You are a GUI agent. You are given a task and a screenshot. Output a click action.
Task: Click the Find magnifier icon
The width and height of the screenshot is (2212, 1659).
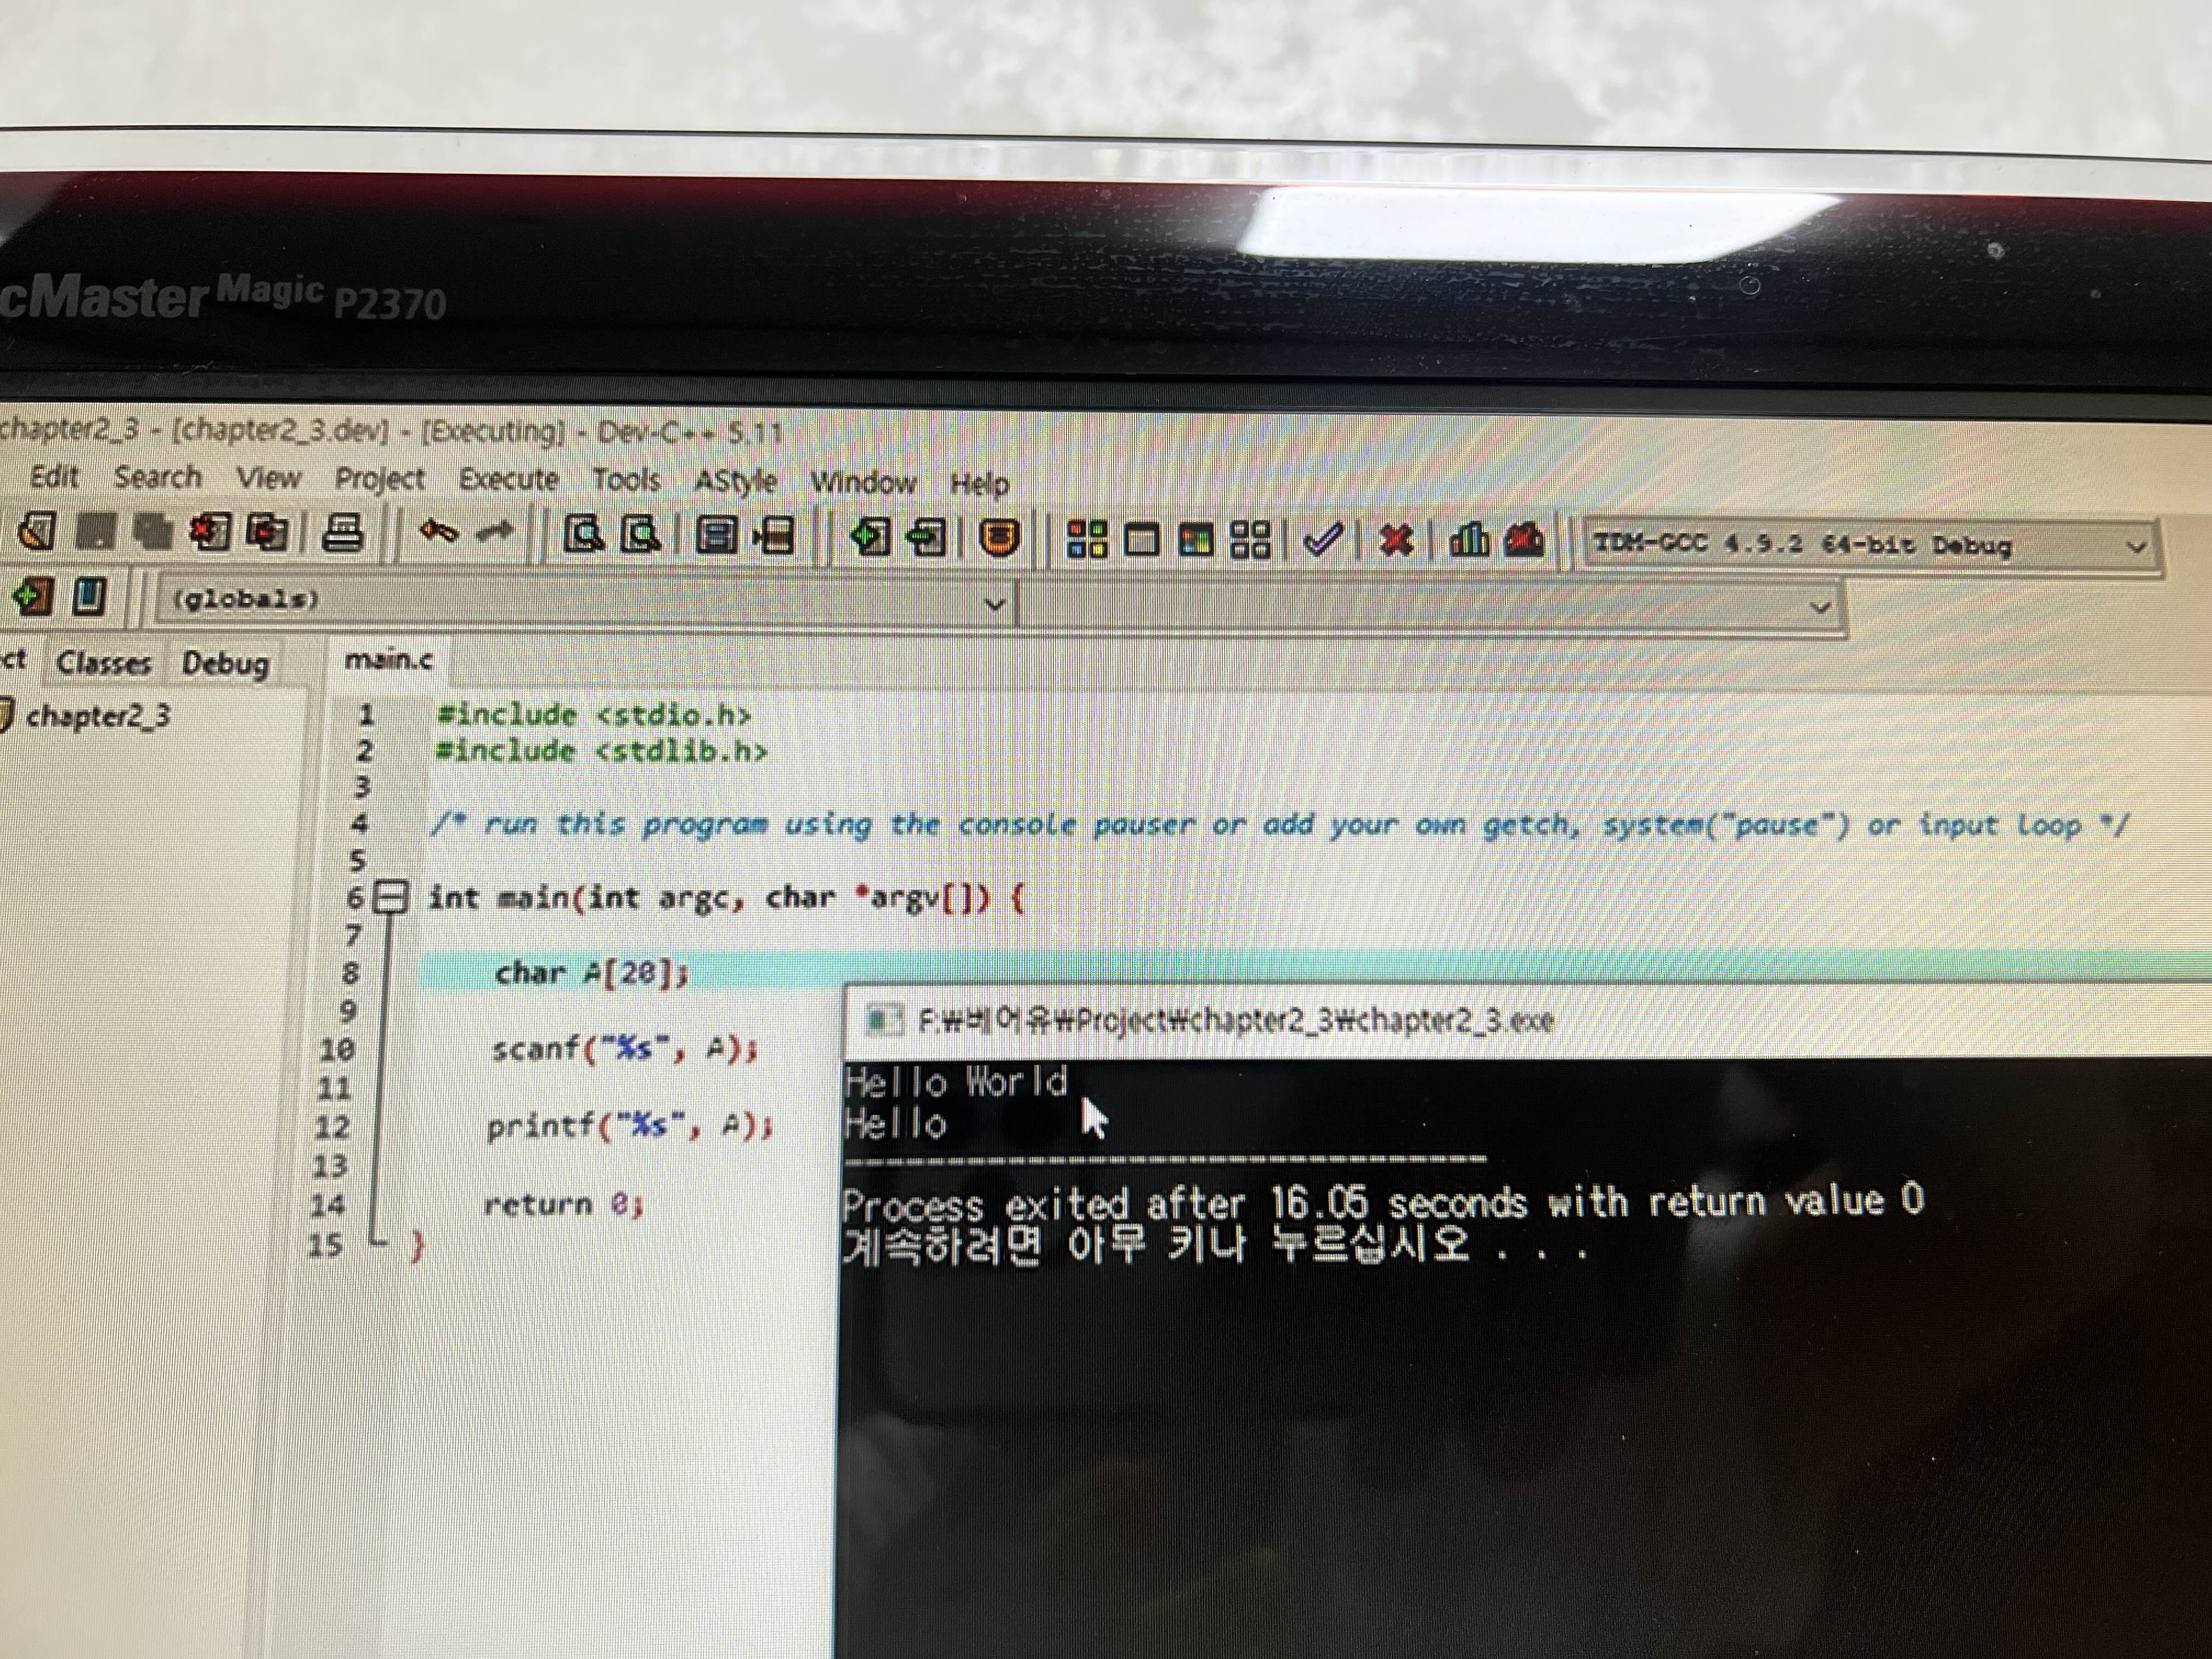pyautogui.click(x=584, y=535)
